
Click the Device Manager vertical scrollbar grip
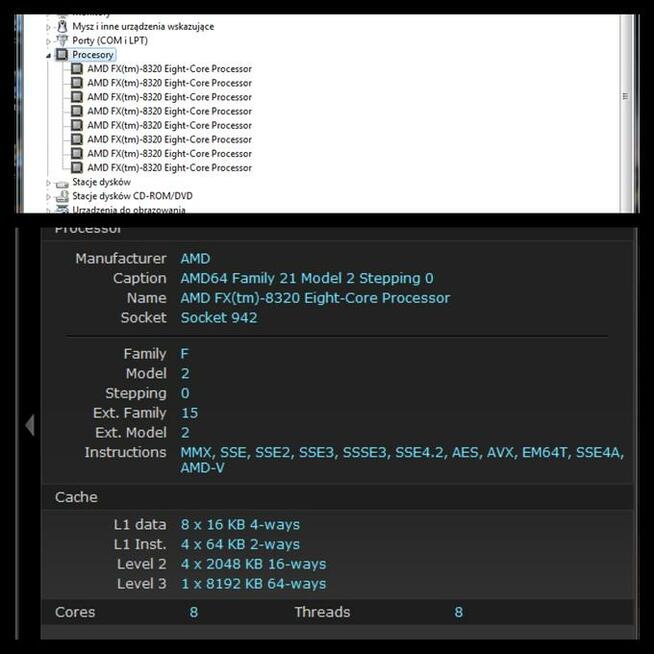coord(625,96)
